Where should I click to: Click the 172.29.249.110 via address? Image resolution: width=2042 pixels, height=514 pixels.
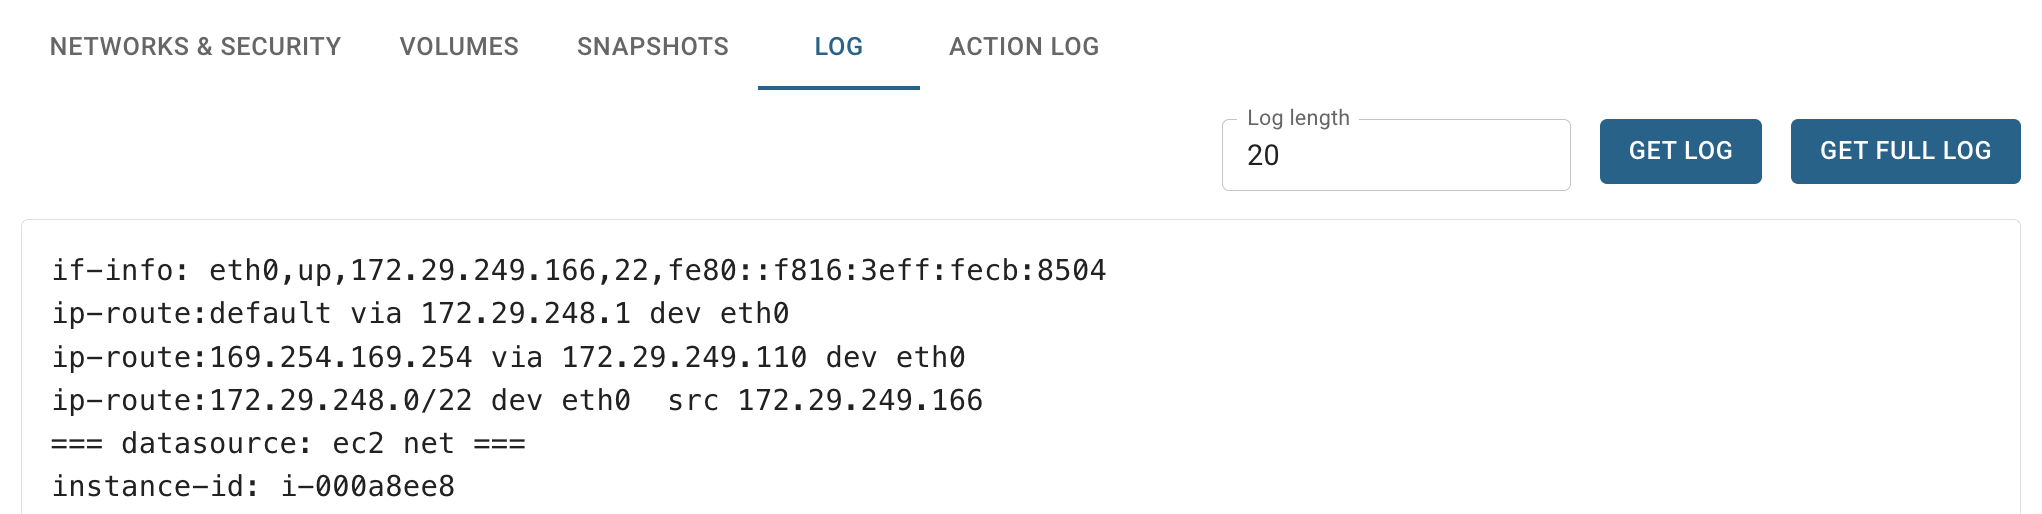coord(684,357)
